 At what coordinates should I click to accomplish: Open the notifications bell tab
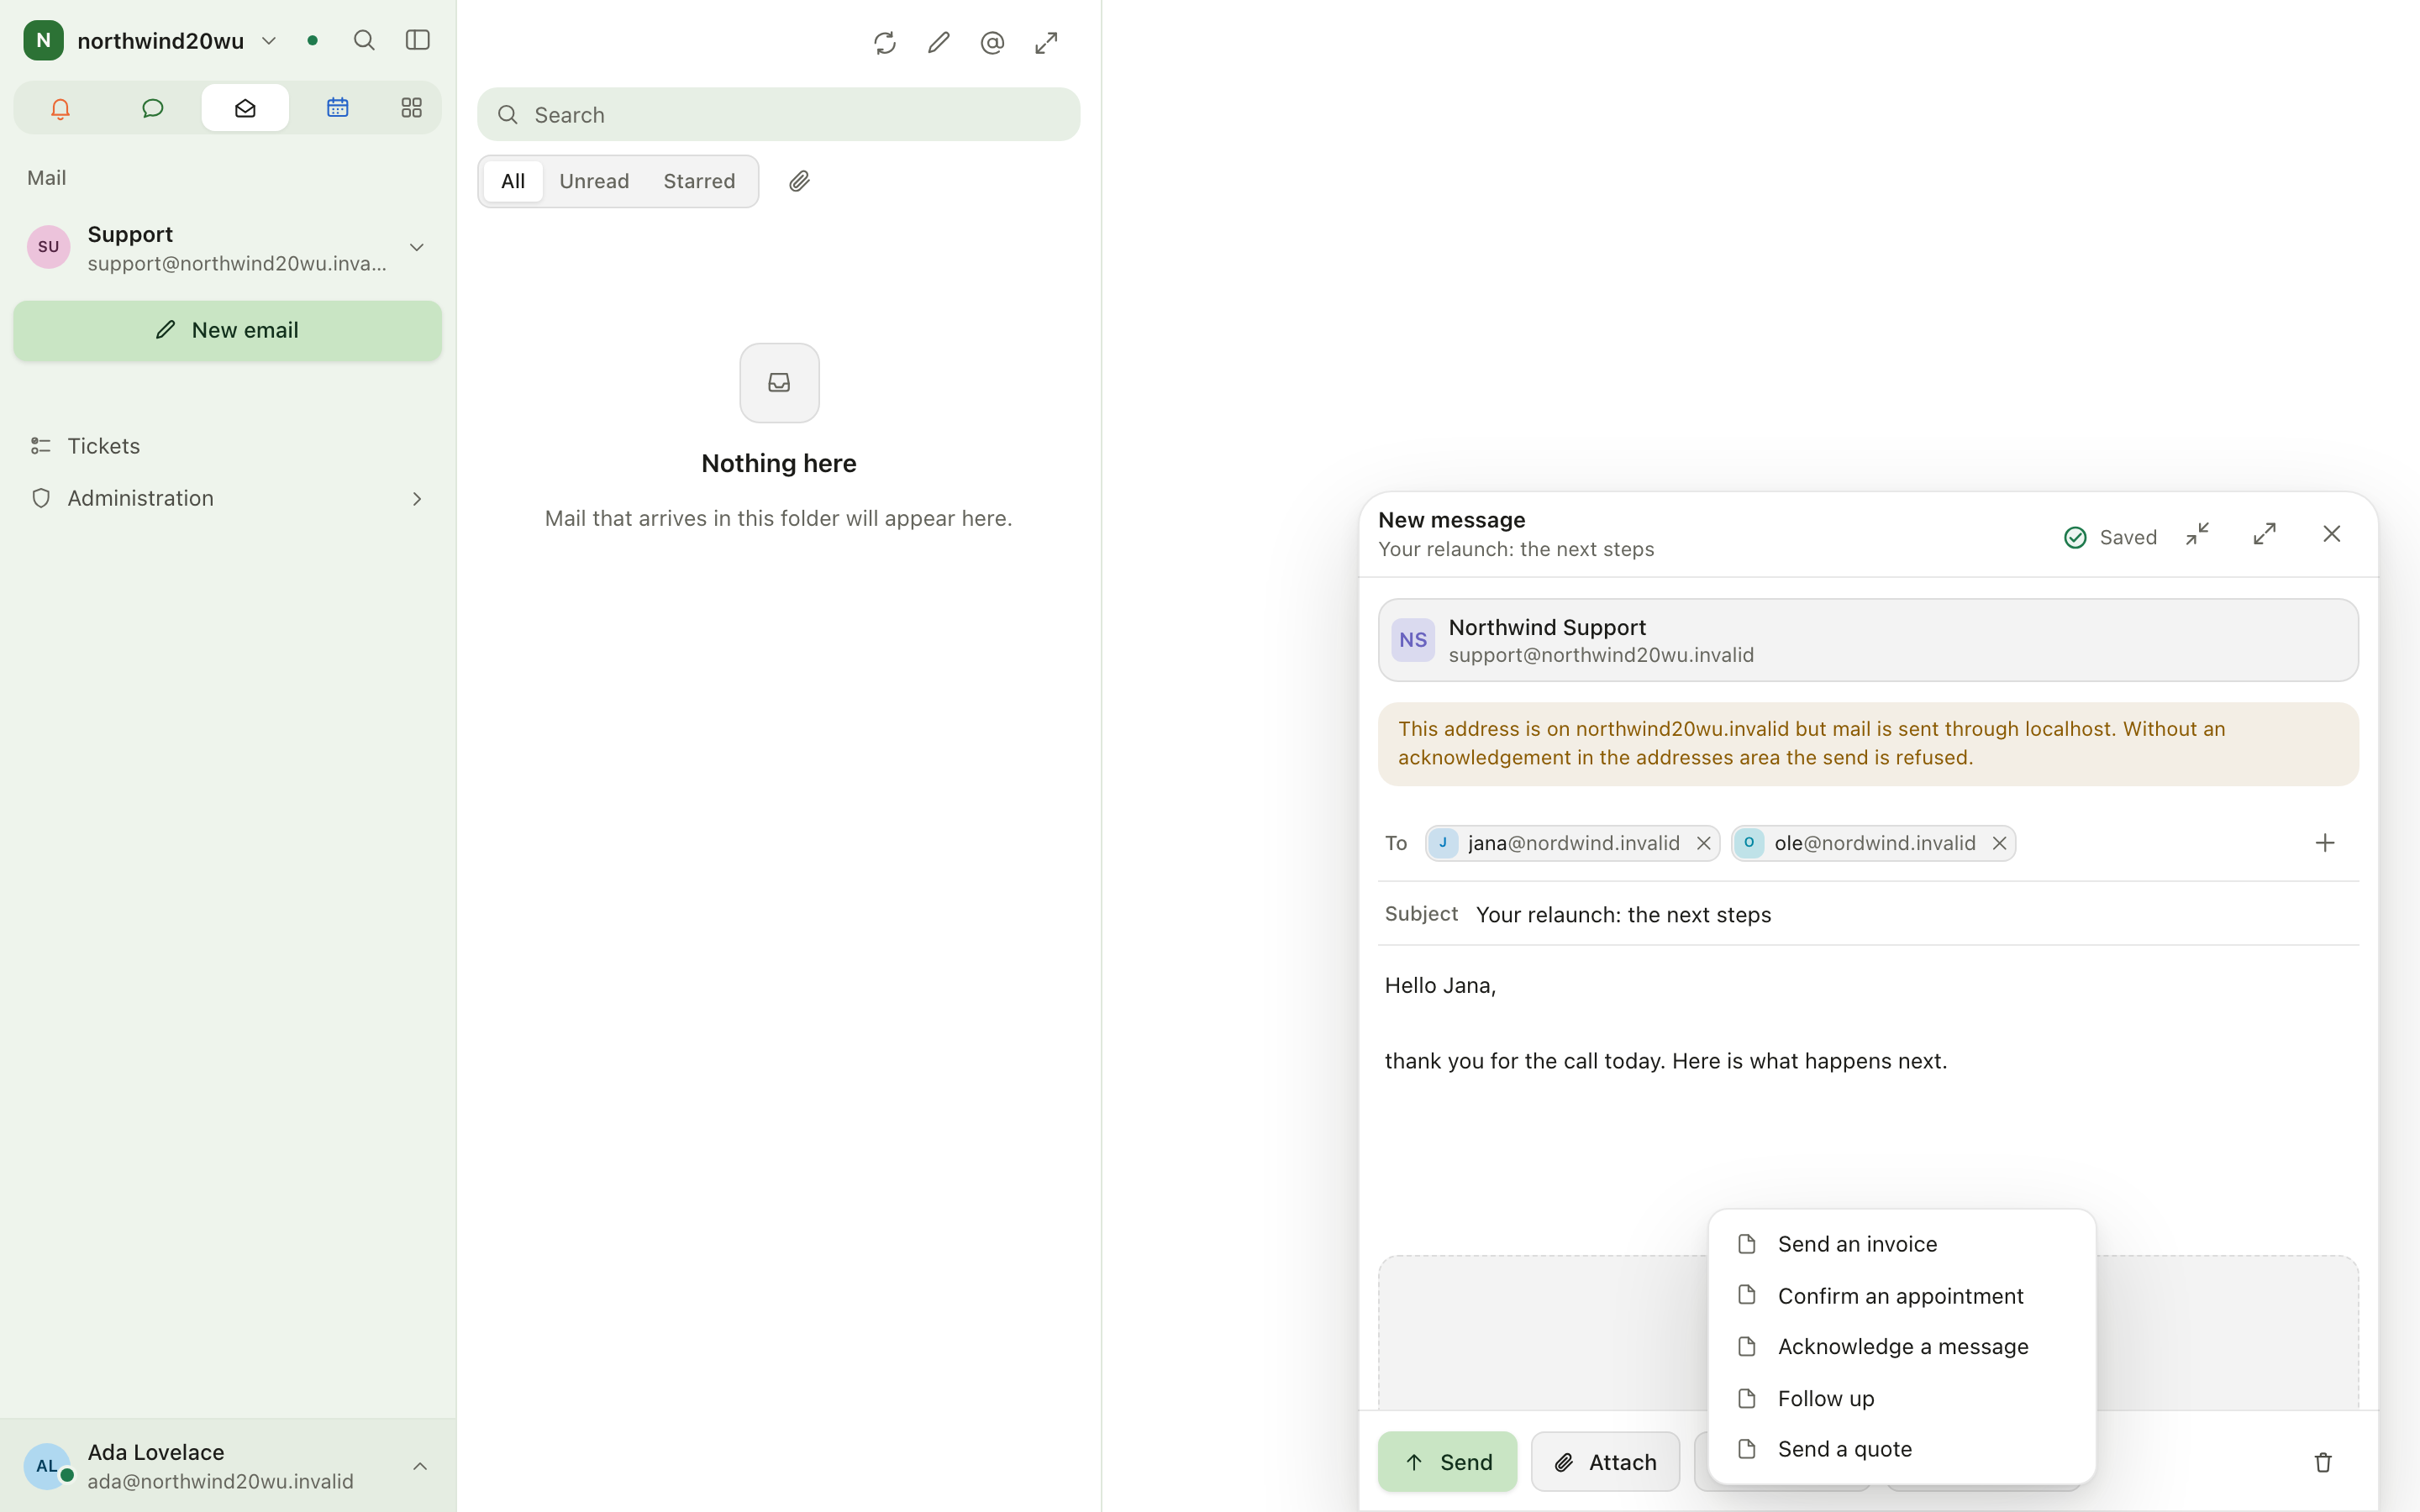tap(60, 108)
